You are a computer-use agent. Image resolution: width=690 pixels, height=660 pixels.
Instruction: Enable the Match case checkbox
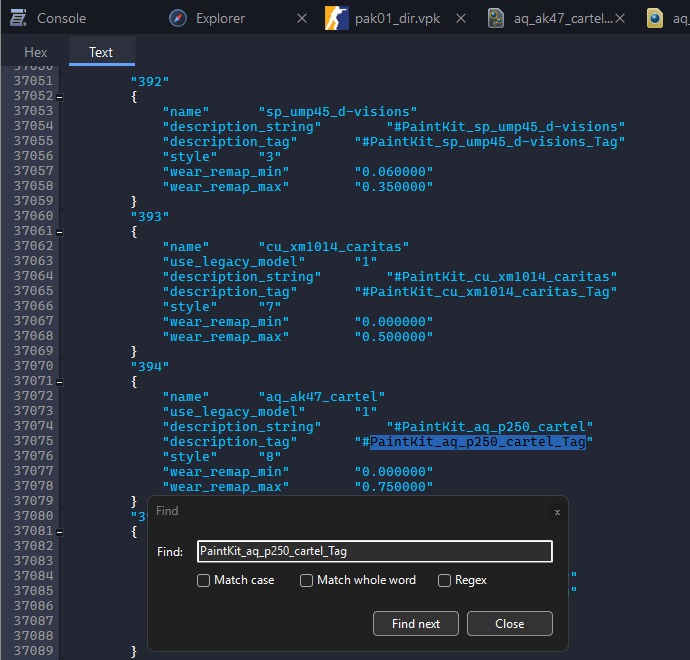pyautogui.click(x=203, y=580)
